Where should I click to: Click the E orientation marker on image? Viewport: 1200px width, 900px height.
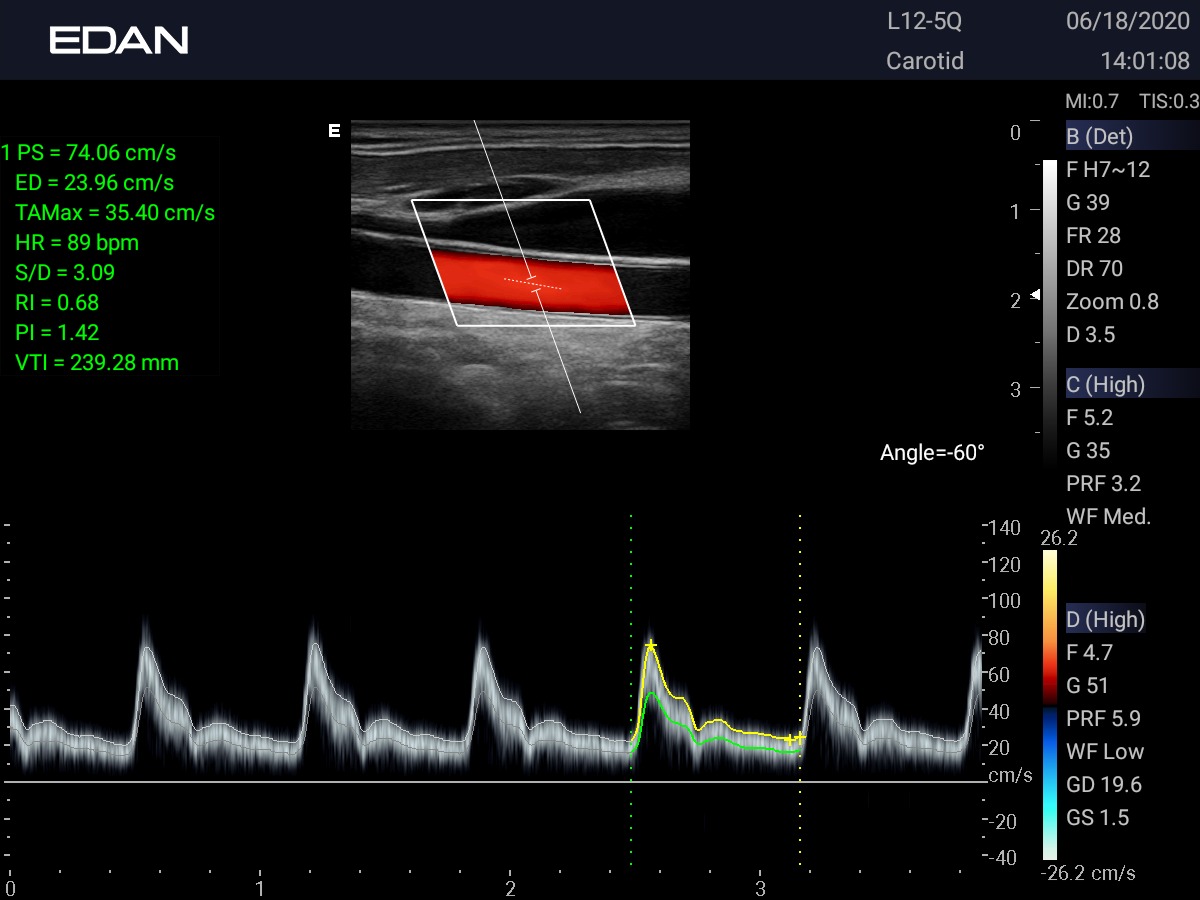[334, 131]
